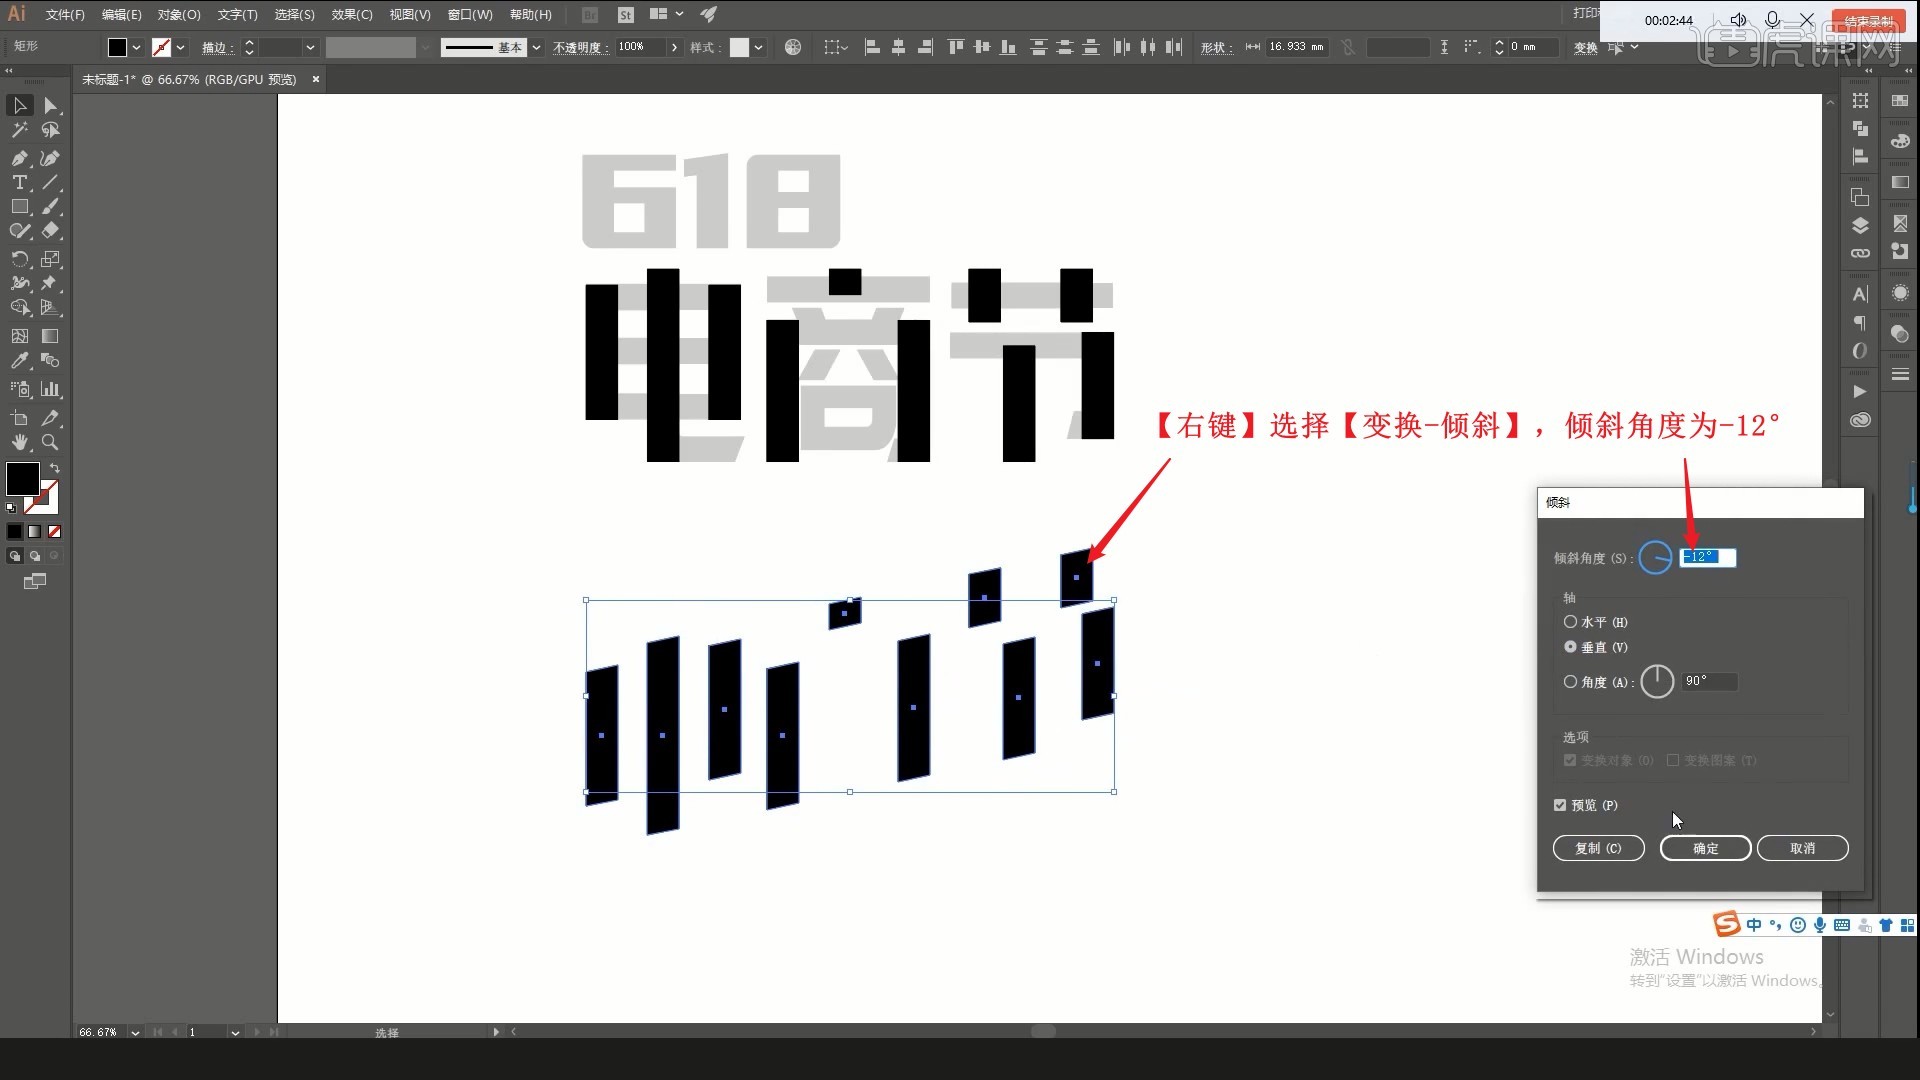This screenshot has height=1080, width=1920.
Task: Toggle 预览(P) checkbox in dialog
Action: 1561,804
